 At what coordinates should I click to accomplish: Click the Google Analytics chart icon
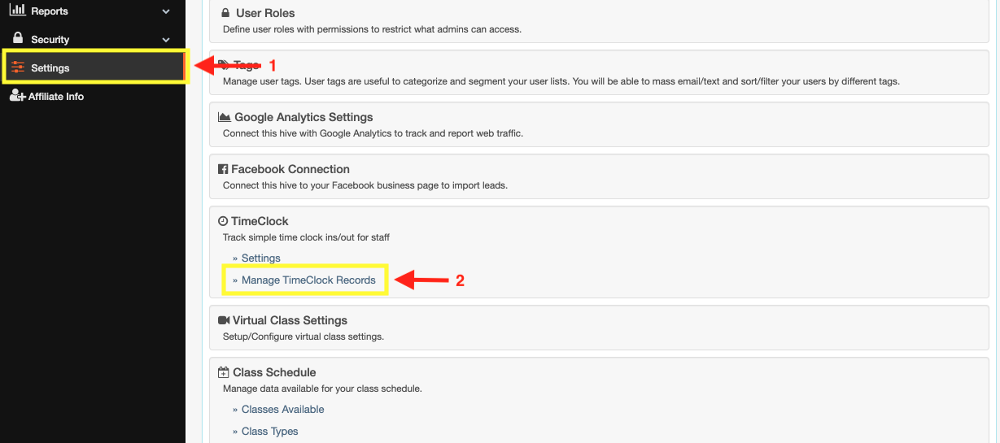tap(224, 117)
